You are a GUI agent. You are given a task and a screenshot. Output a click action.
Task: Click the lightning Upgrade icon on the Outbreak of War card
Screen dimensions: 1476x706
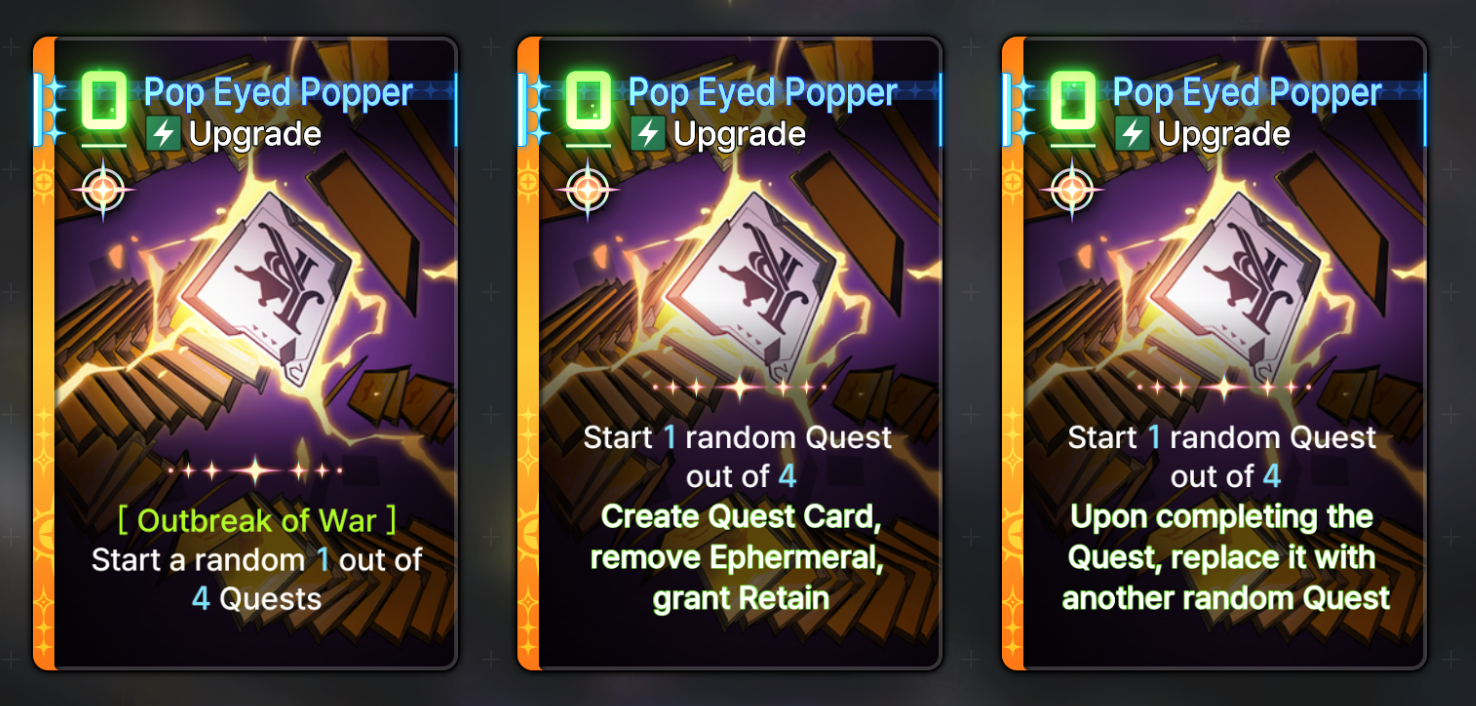point(163,134)
